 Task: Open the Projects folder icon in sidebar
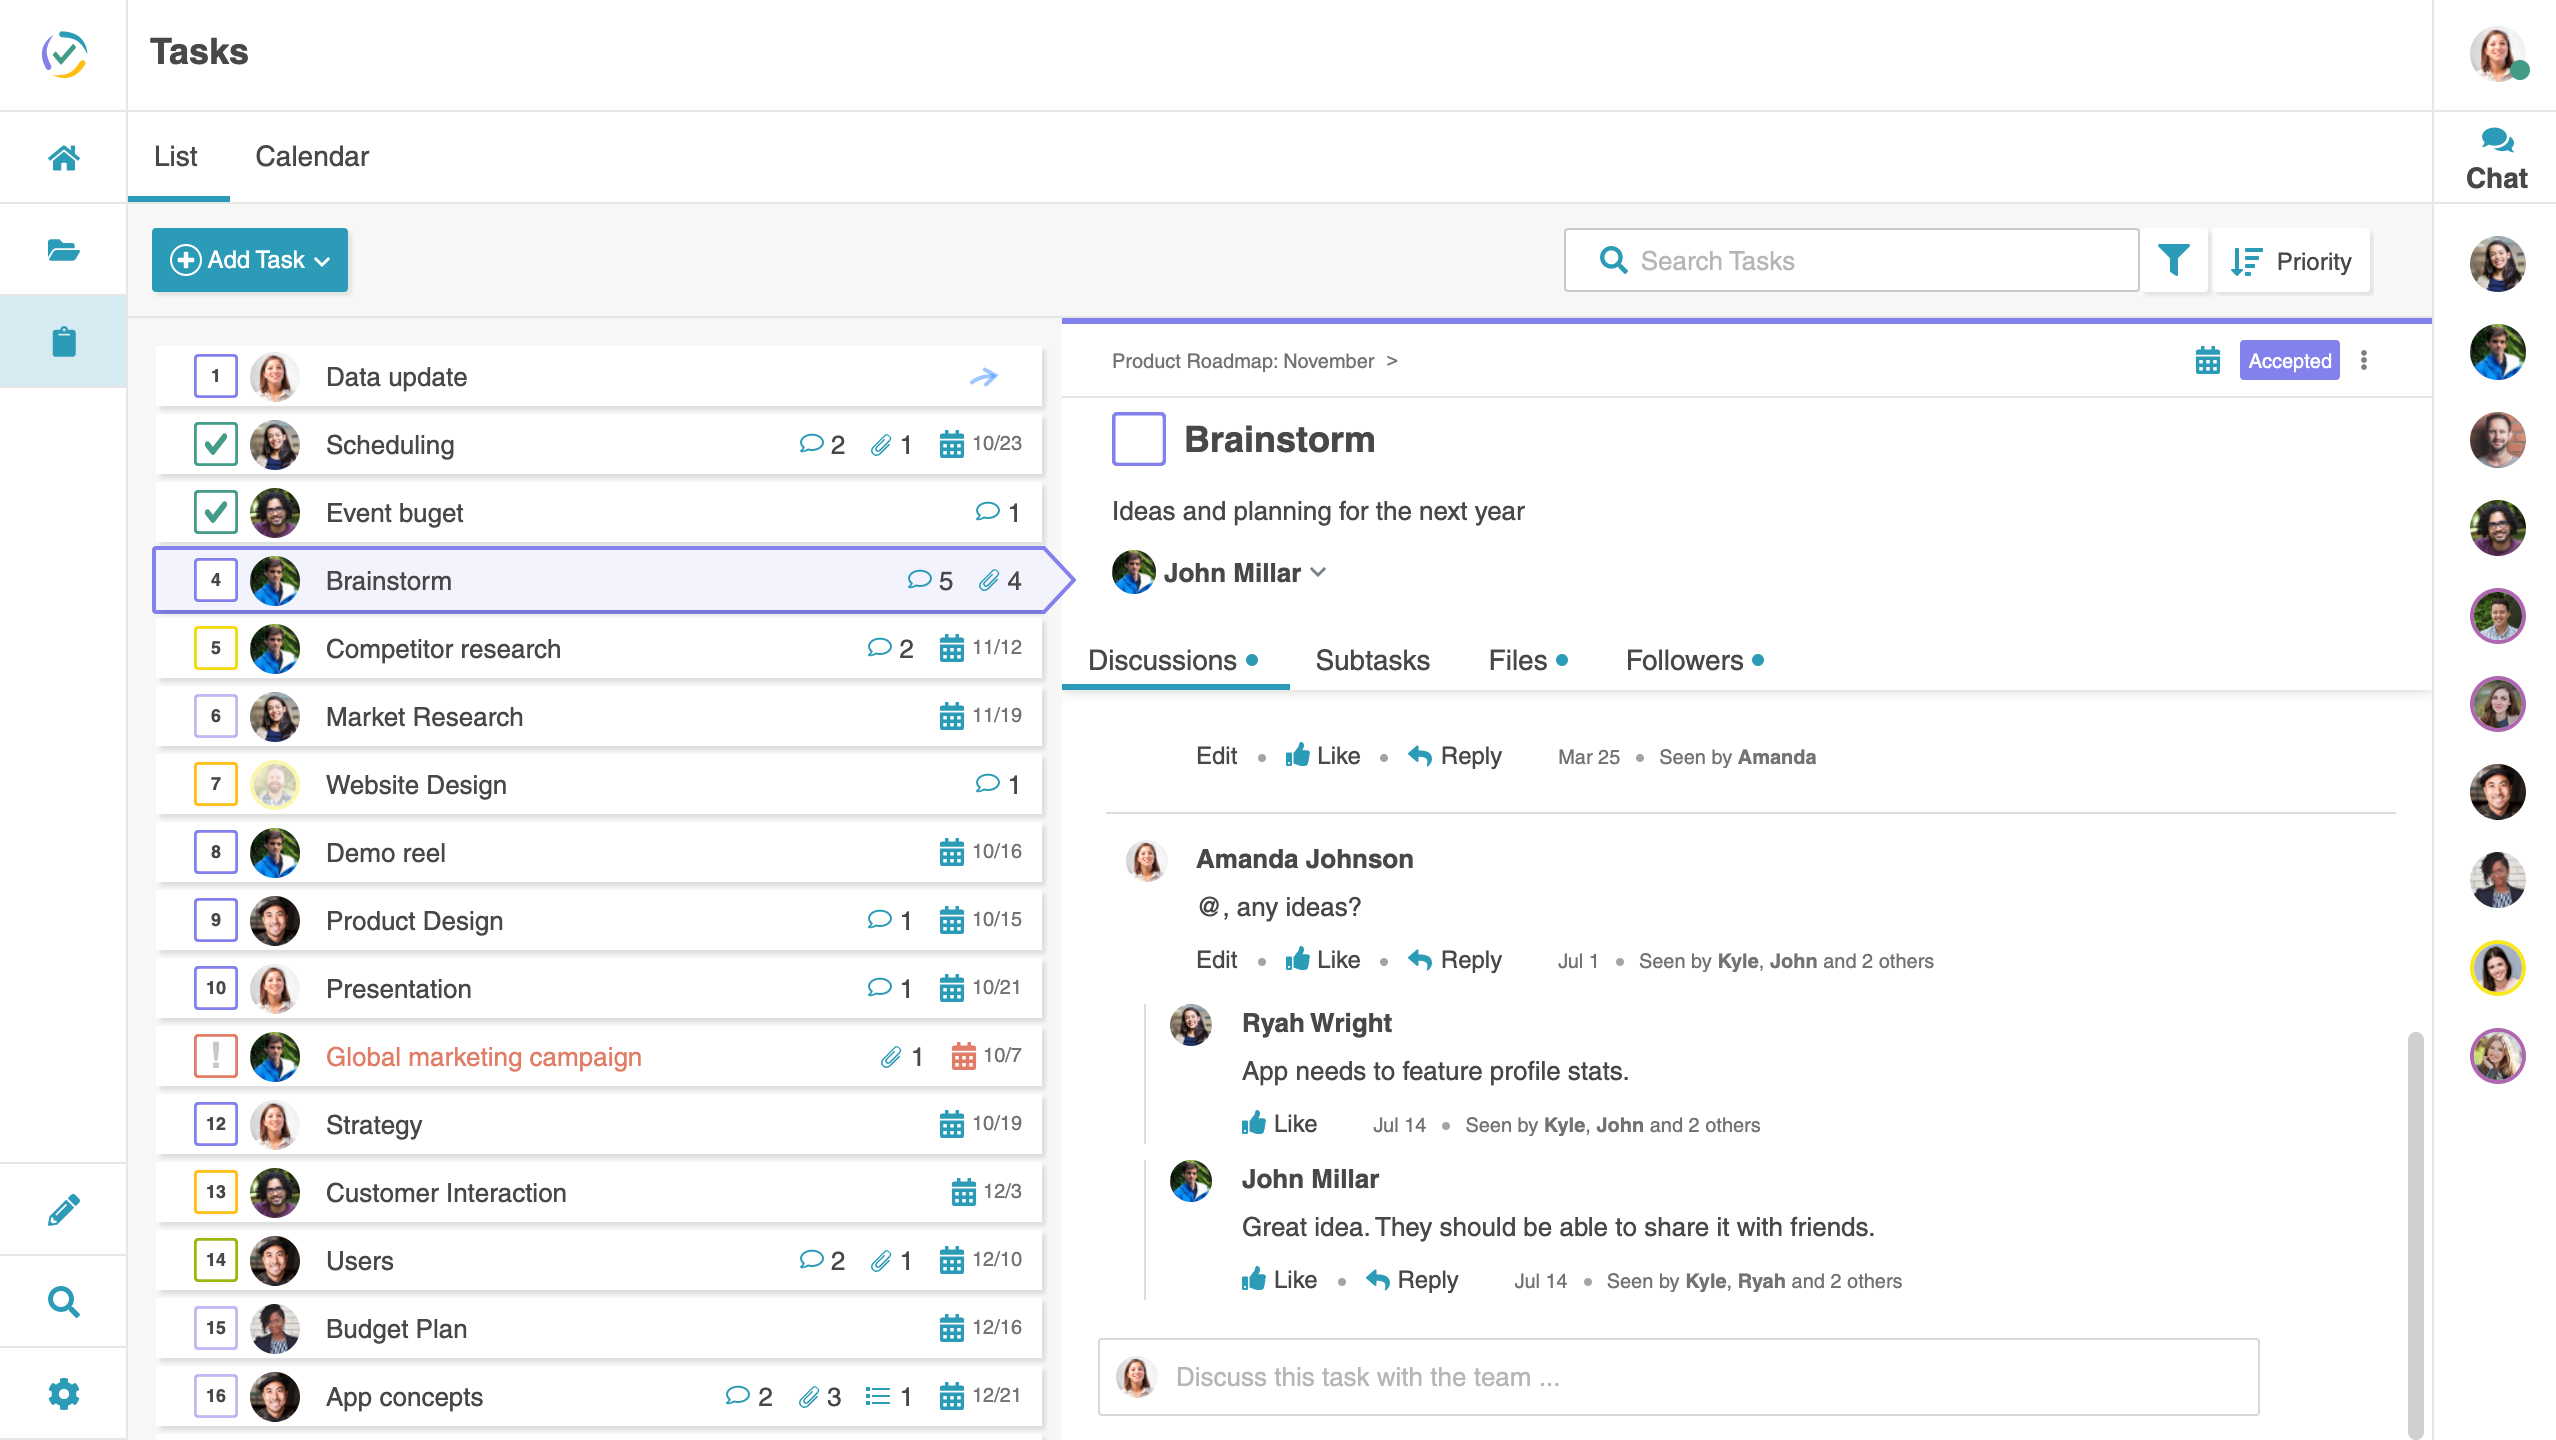point(63,250)
